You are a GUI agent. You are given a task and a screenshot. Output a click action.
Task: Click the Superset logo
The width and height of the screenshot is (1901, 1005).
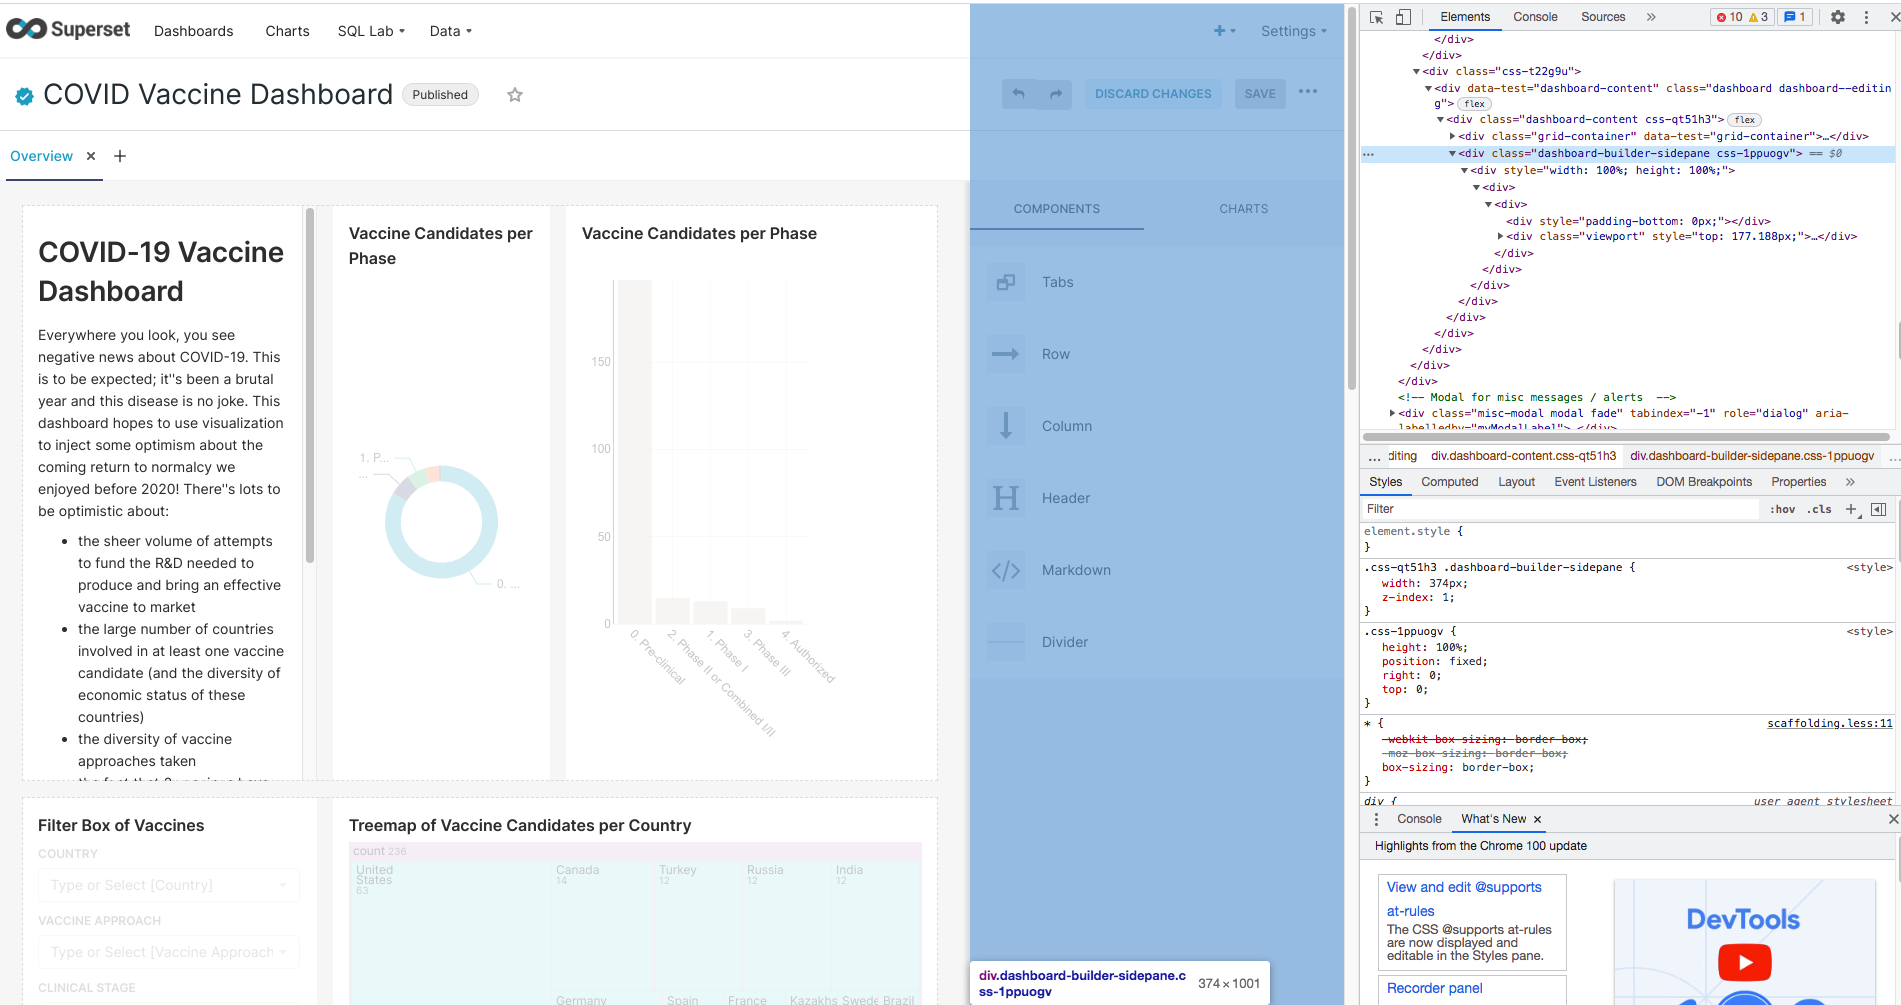tap(68, 30)
